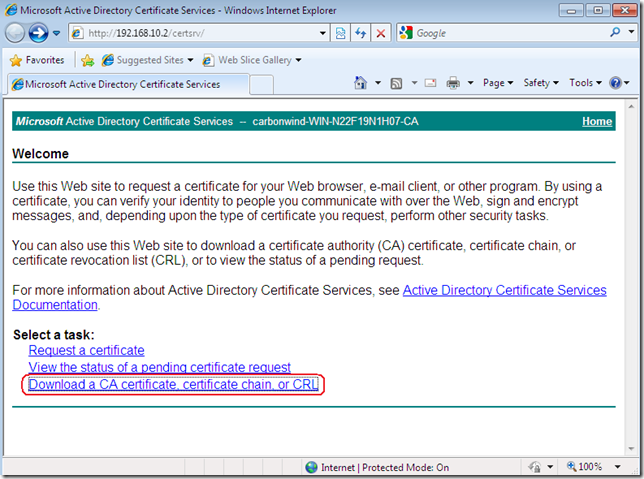Click the magnifying glass search icon
This screenshot has height=479, width=644.
click(615, 32)
